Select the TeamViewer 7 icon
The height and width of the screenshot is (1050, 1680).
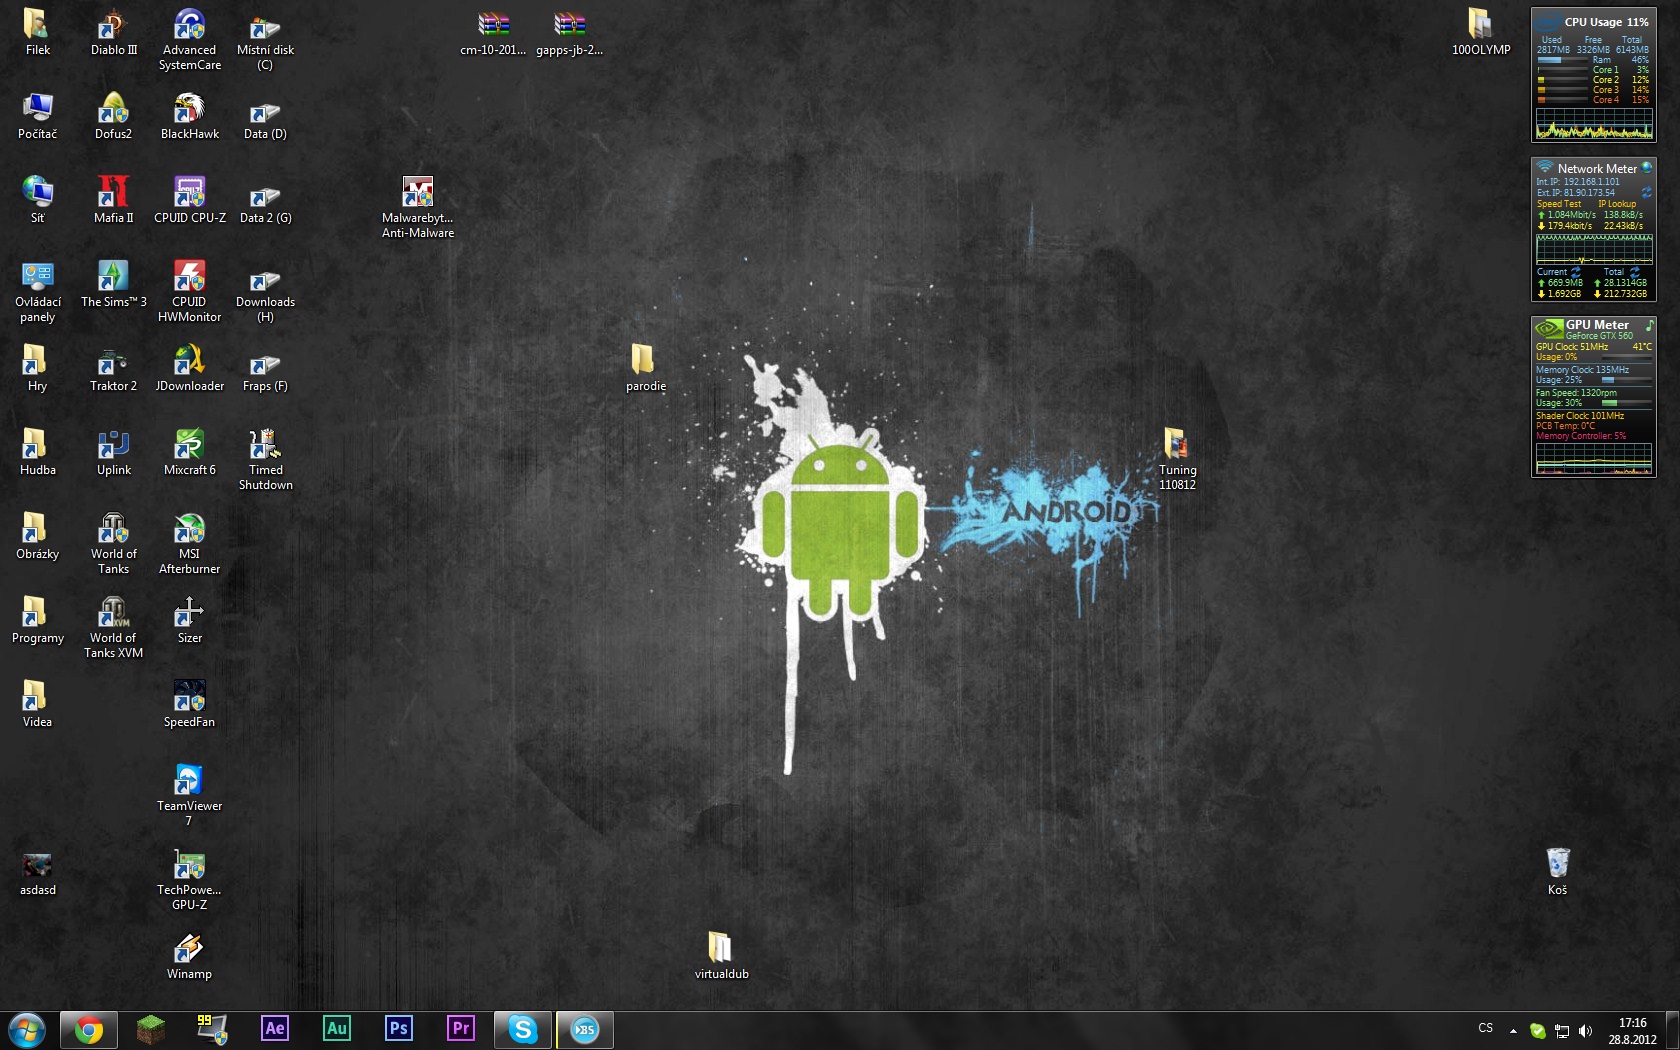pyautogui.click(x=190, y=796)
